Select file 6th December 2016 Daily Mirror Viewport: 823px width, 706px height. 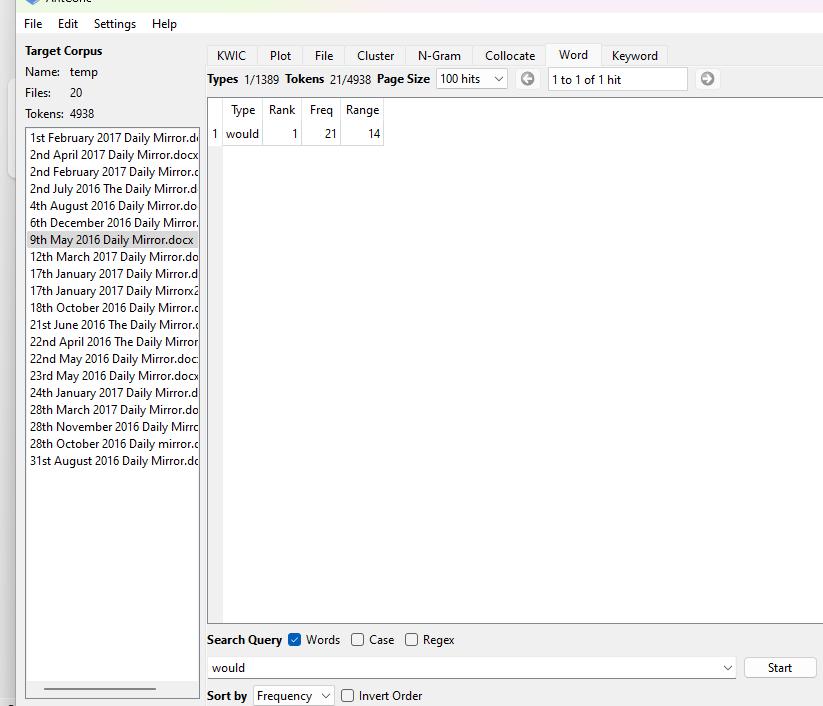tap(112, 223)
